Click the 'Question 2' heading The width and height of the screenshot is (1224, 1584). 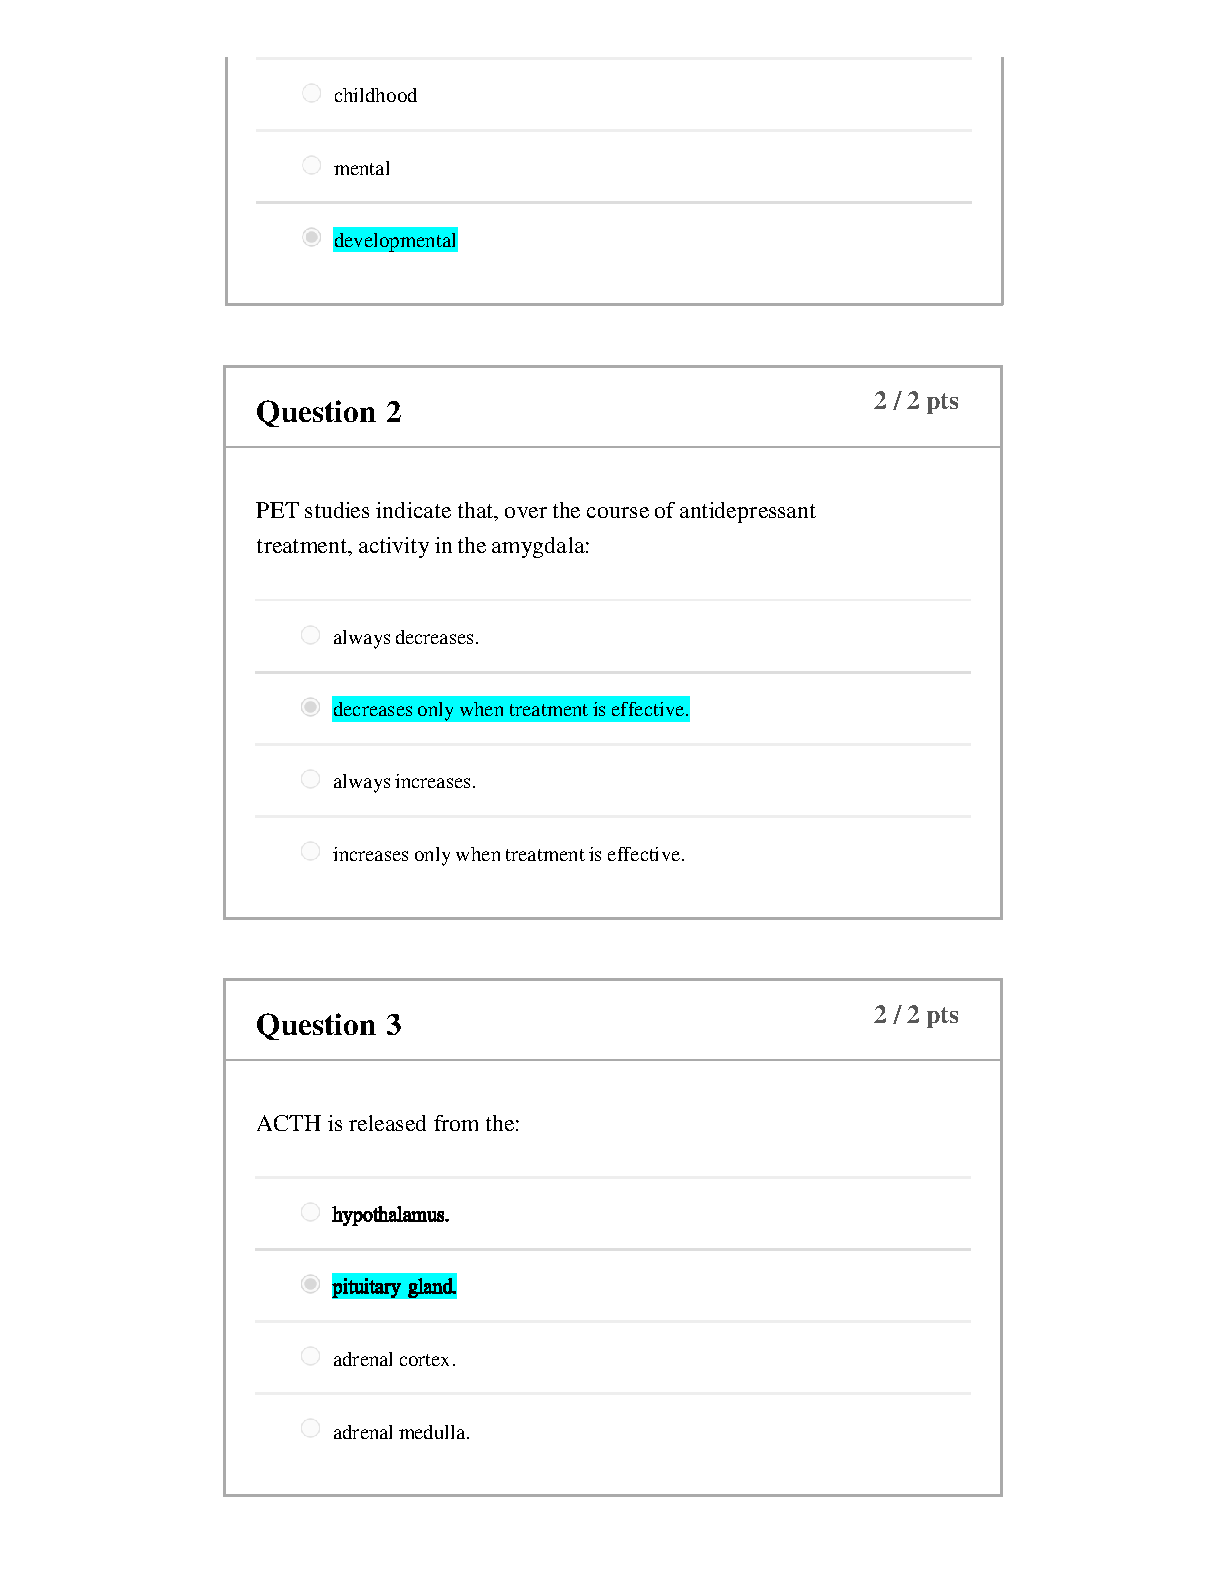pyautogui.click(x=328, y=412)
